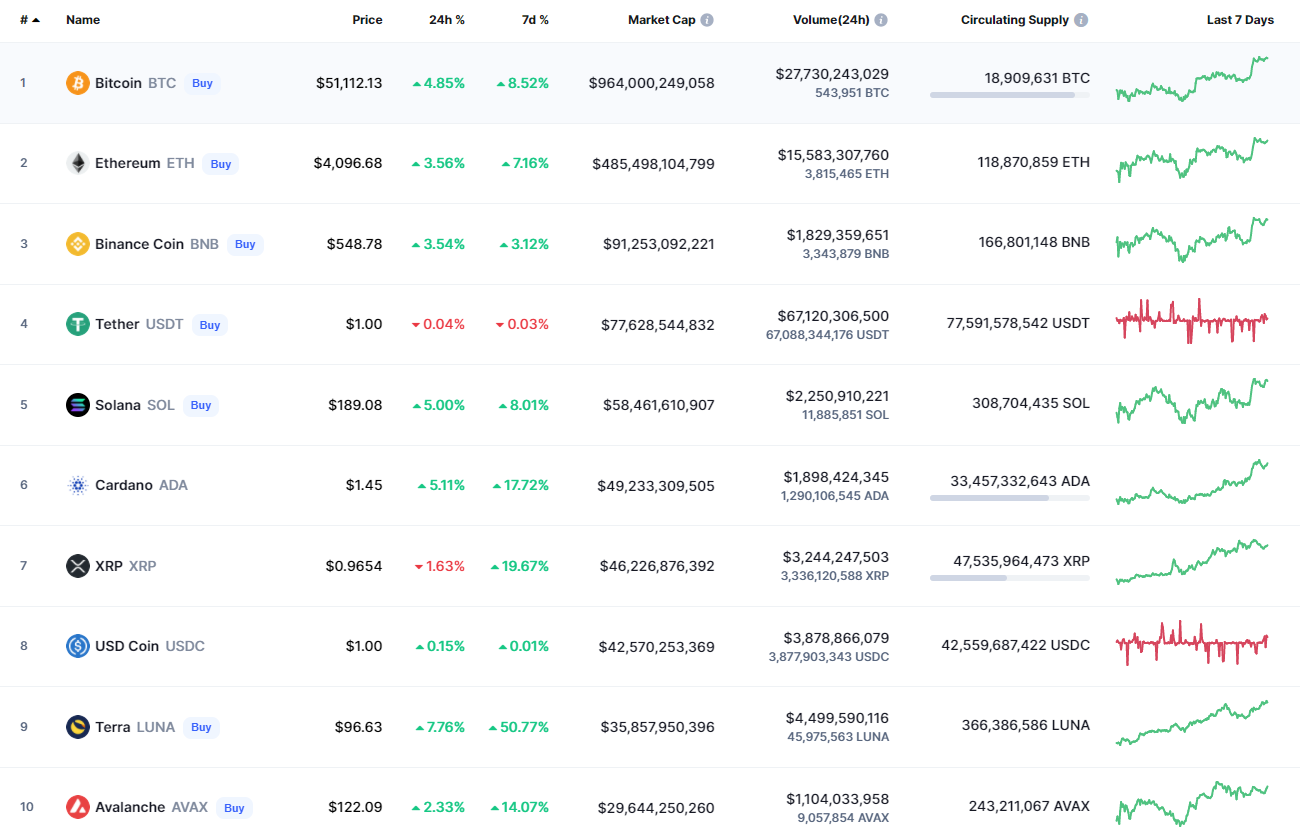Screen dimensions: 1300x835
Task: Click the XRP logo icon
Action: tap(77, 566)
